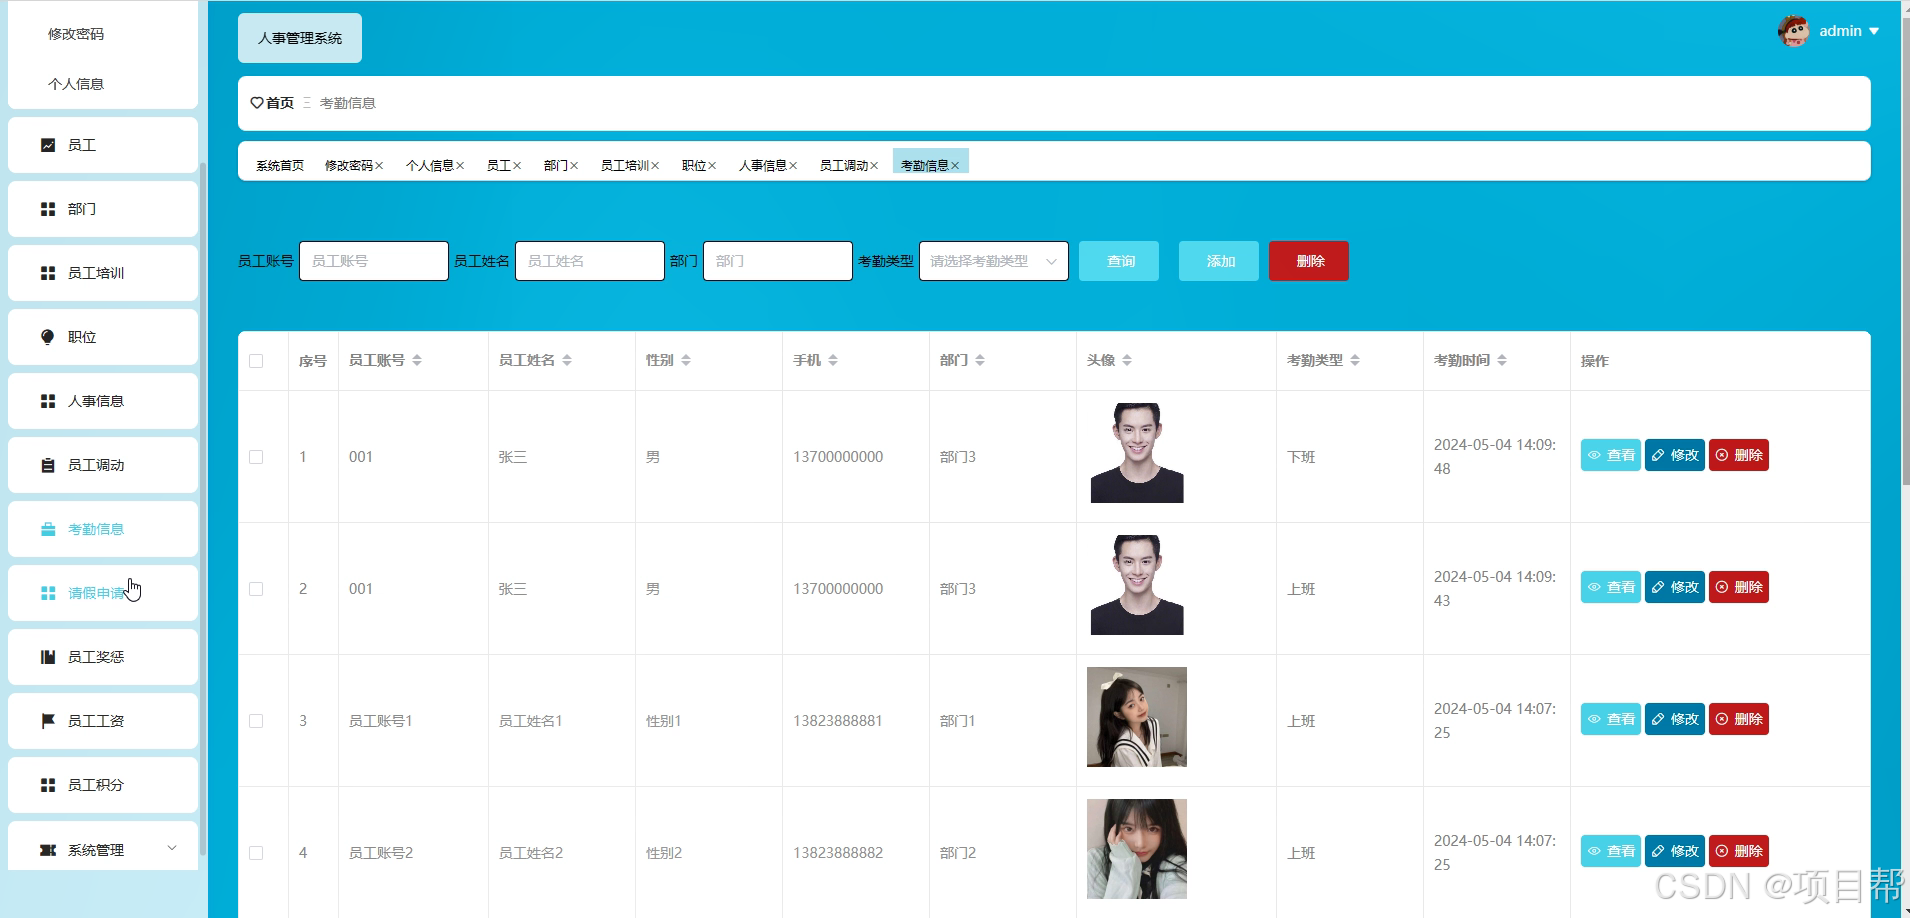Click the 员工姓名 search input

(x=590, y=261)
